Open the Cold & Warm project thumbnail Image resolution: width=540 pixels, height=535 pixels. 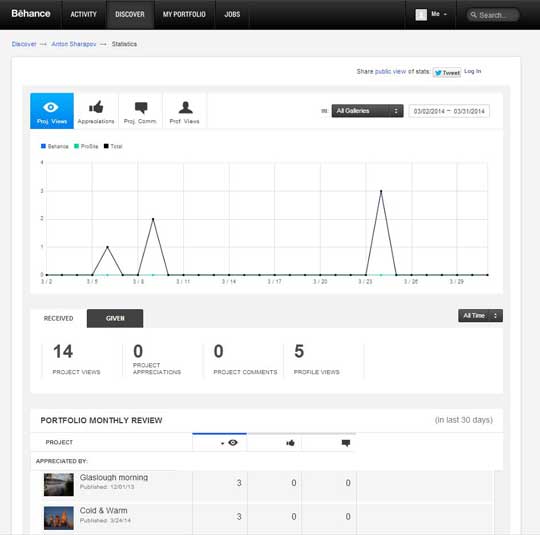pos(59,517)
